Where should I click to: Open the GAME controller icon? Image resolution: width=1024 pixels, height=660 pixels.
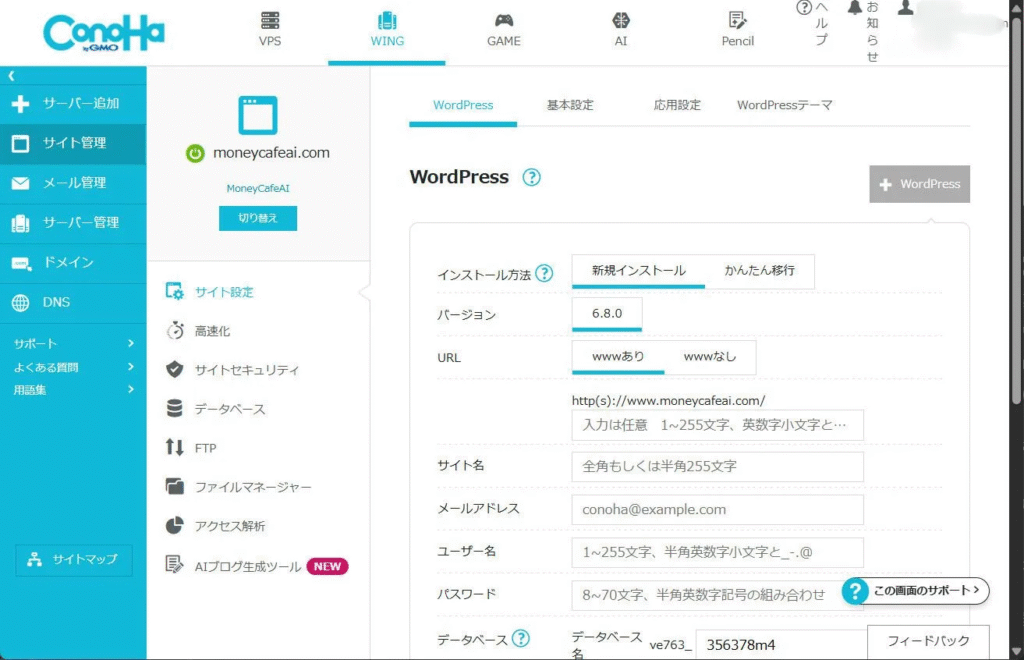tap(504, 21)
